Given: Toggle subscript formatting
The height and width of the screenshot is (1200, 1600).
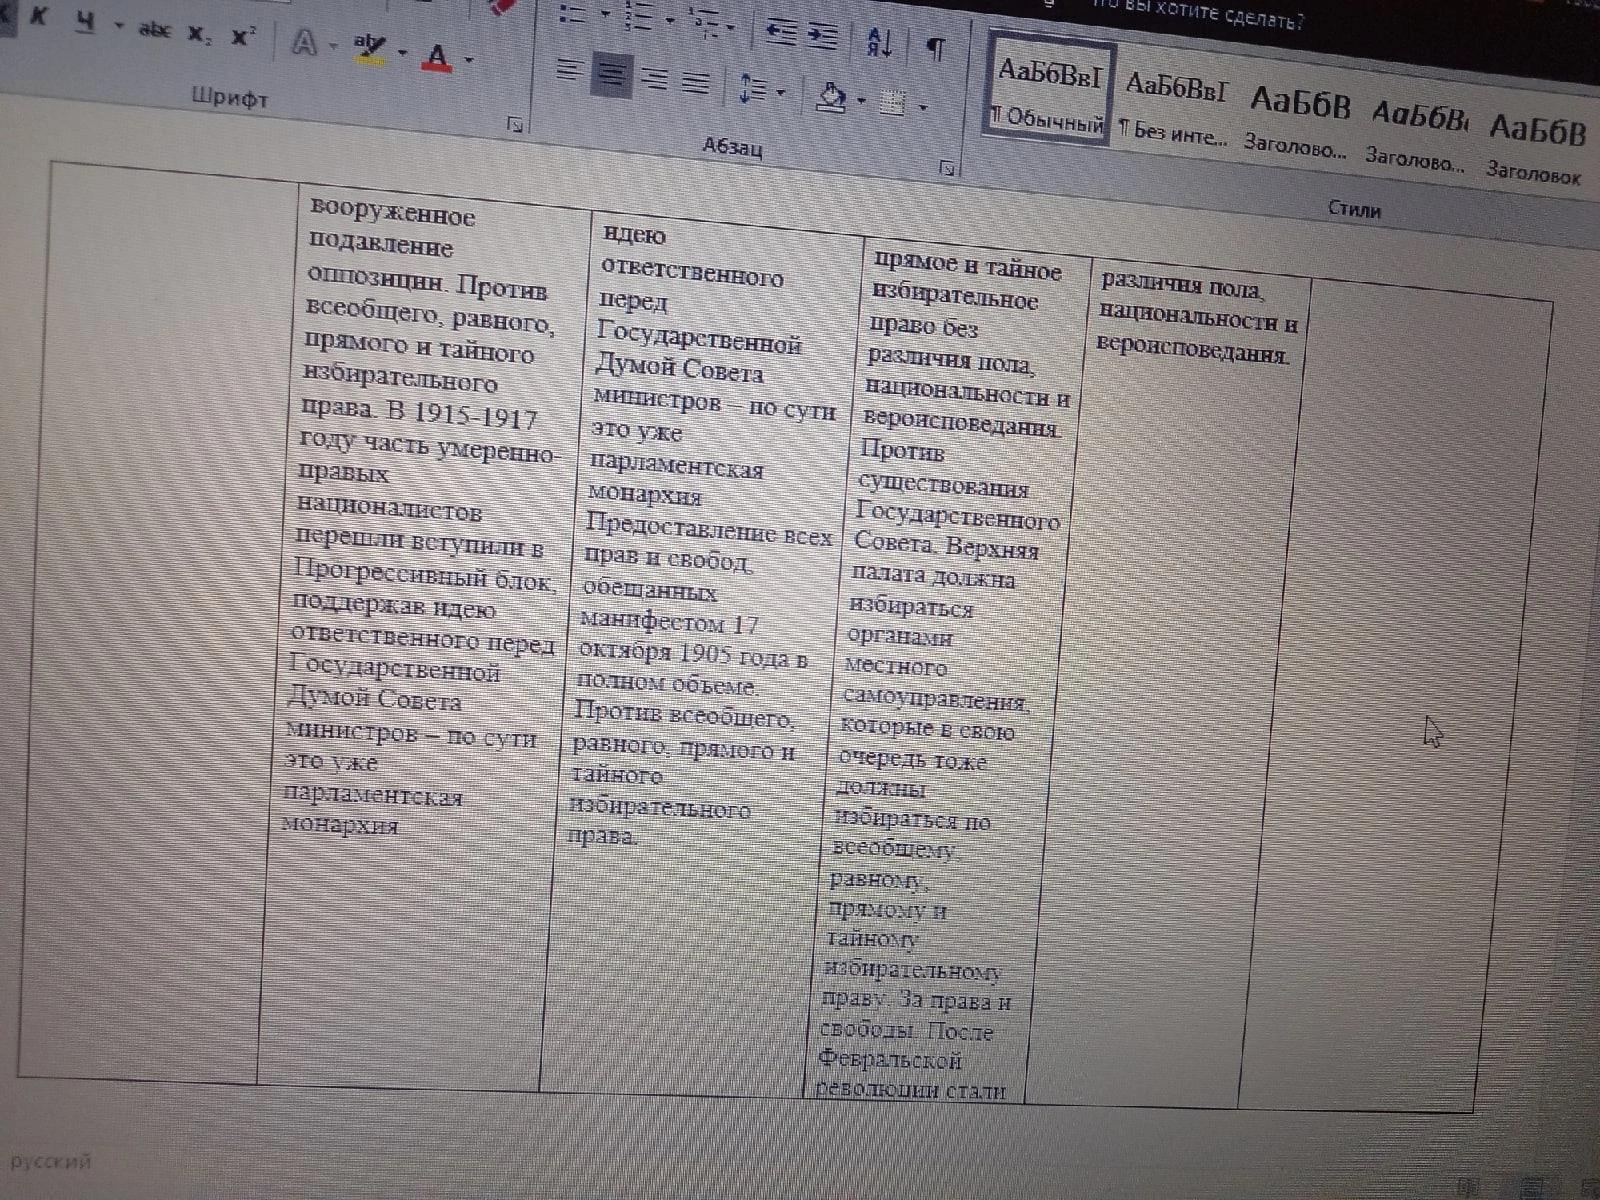Looking at the screenshot, I should pos(199,34).
